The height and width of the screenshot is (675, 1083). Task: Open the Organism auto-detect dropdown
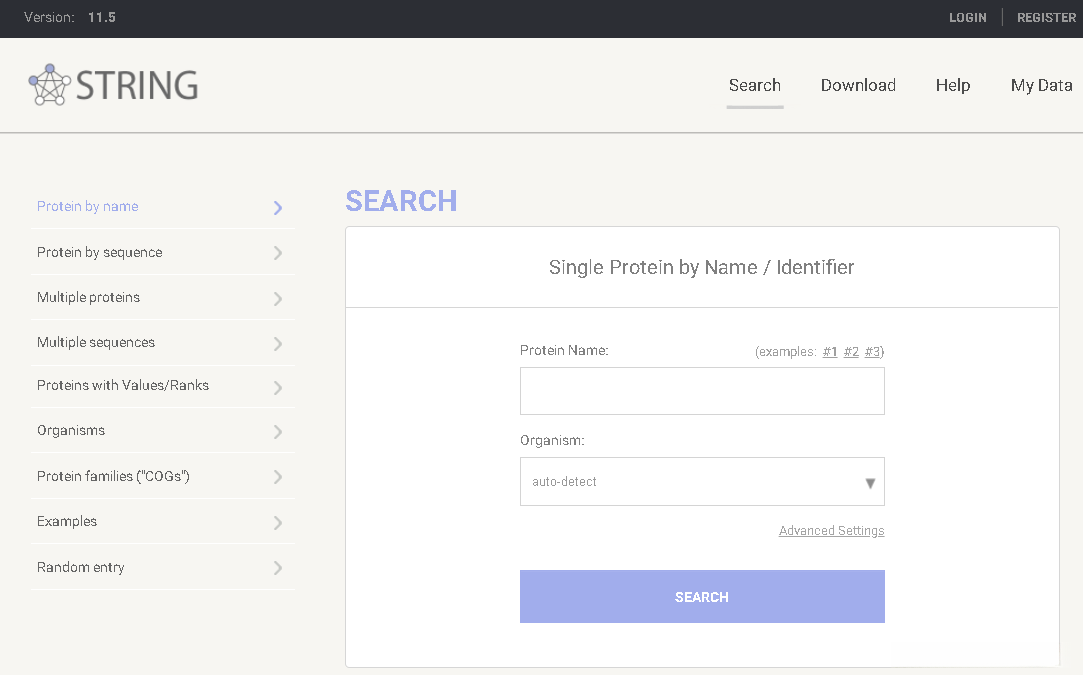[702, 482]
